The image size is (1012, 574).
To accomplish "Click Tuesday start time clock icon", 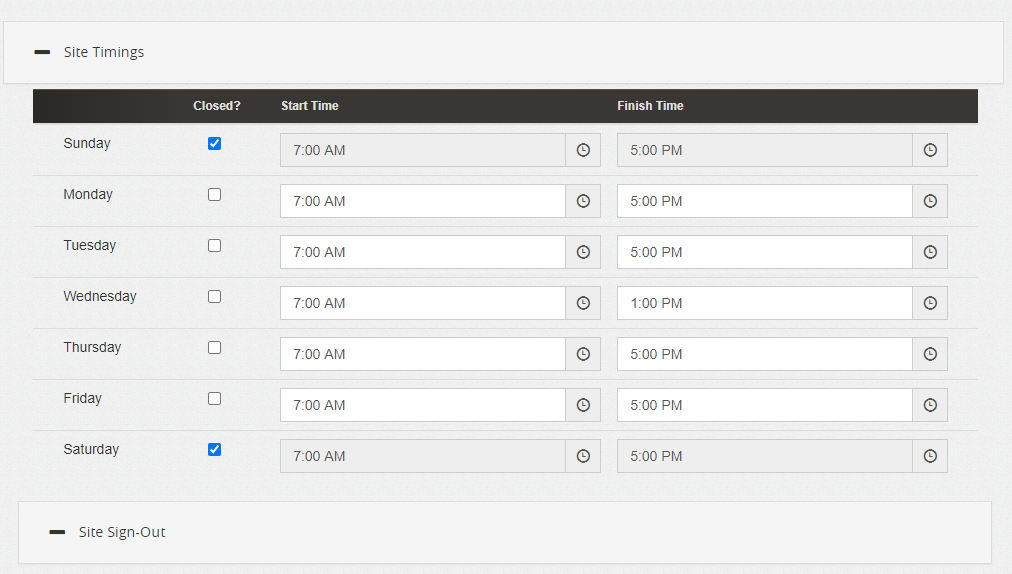I will [583, 252].
